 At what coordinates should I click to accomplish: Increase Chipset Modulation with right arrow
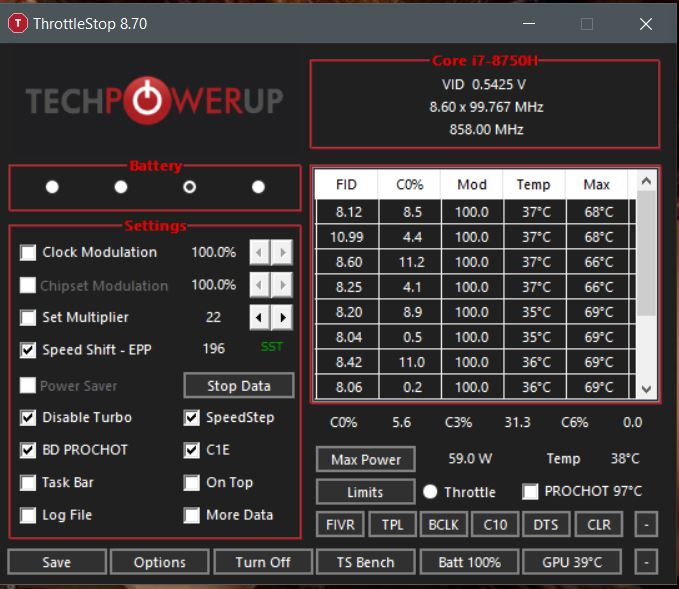click(282, 285)
